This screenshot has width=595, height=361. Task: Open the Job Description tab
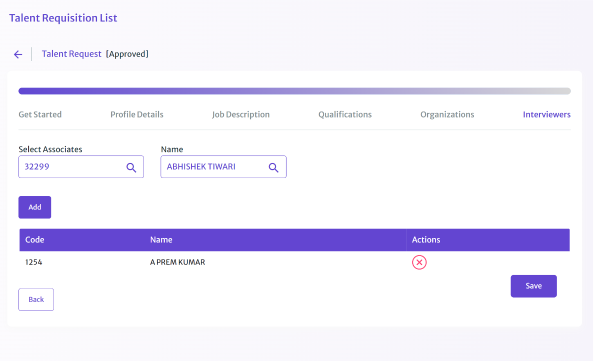(241, 114)
